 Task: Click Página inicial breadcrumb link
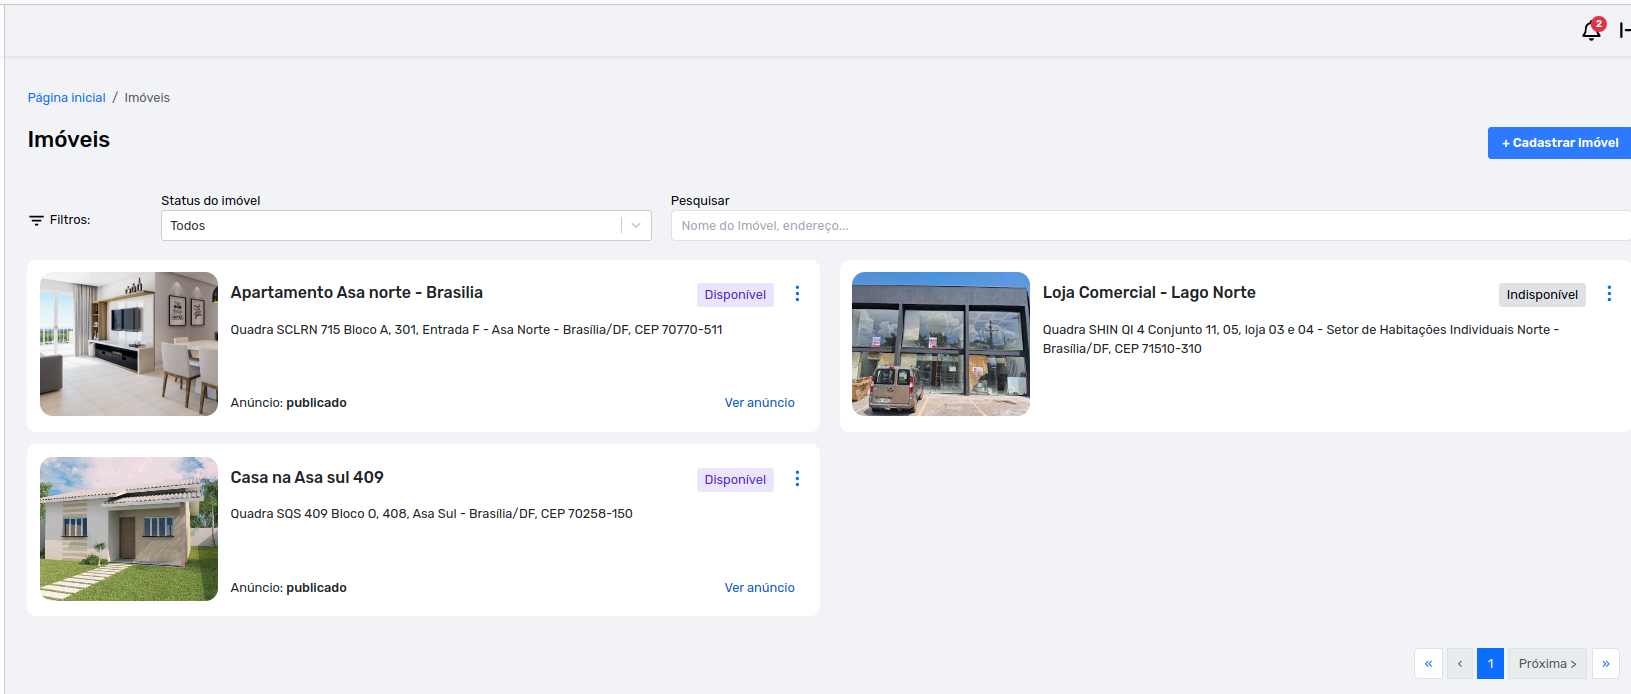(x=66, y=98)
